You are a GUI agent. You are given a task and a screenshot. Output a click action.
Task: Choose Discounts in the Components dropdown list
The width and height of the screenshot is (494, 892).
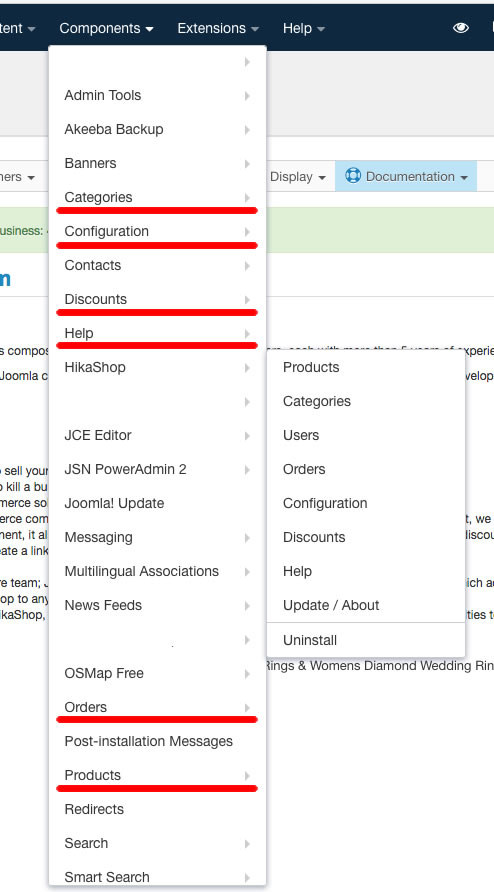coord(157,300)
